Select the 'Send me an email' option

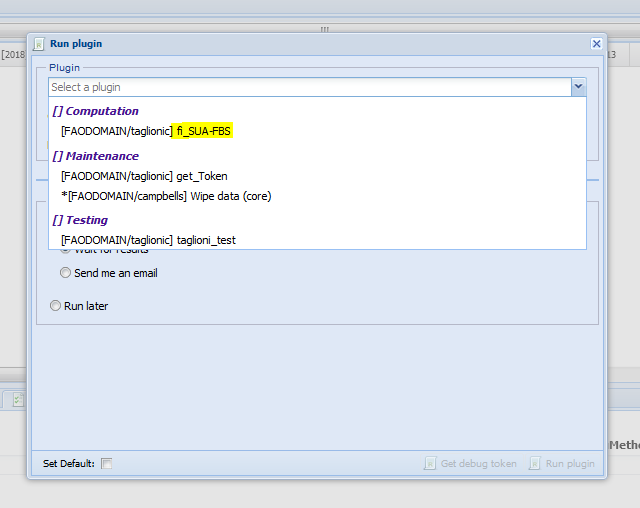pyautogui.click(x=66, y=273)
